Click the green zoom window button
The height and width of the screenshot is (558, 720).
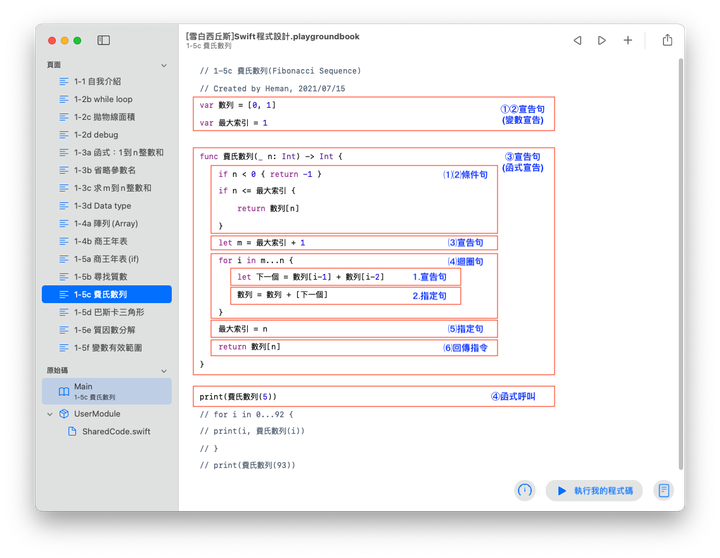pos(77,40)
